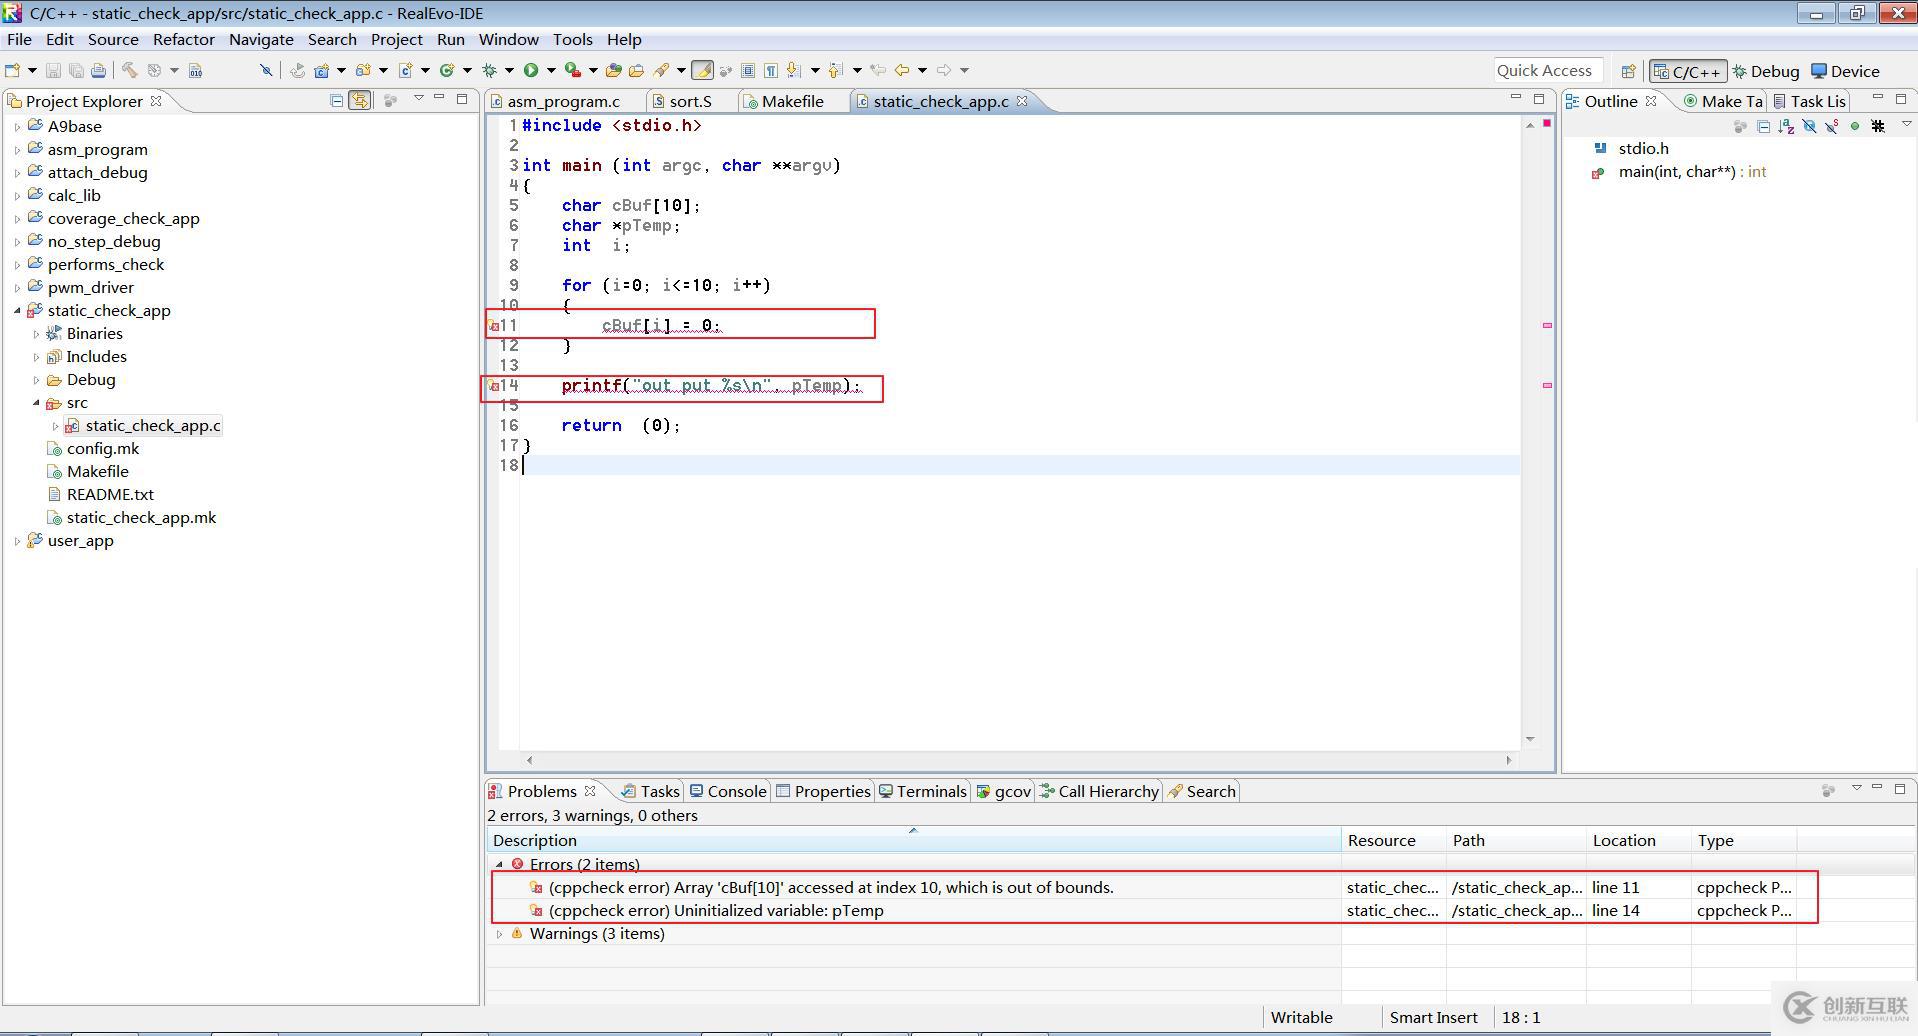
Task: Open Outline panel view menu triangle
Action: tap(1906, 124)
